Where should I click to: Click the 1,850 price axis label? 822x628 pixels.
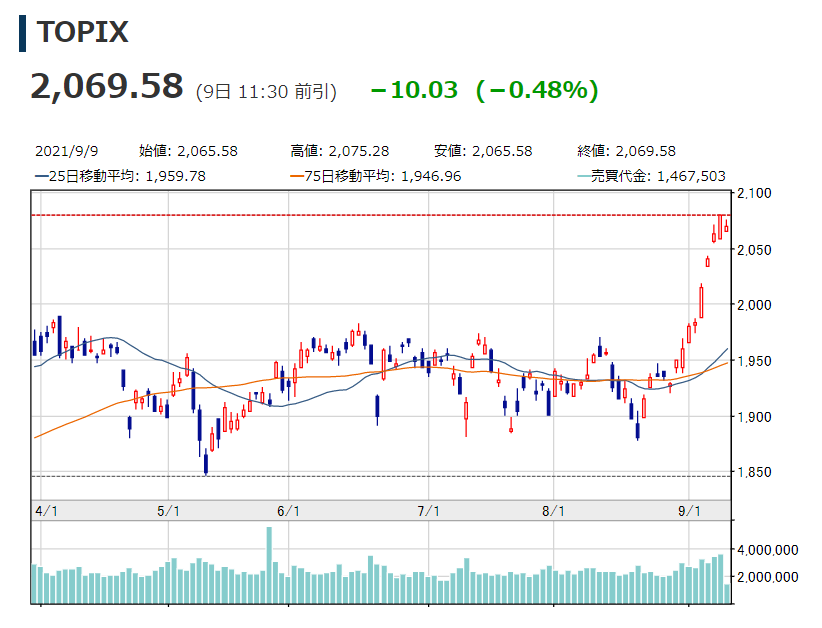(x=754, y=472)
